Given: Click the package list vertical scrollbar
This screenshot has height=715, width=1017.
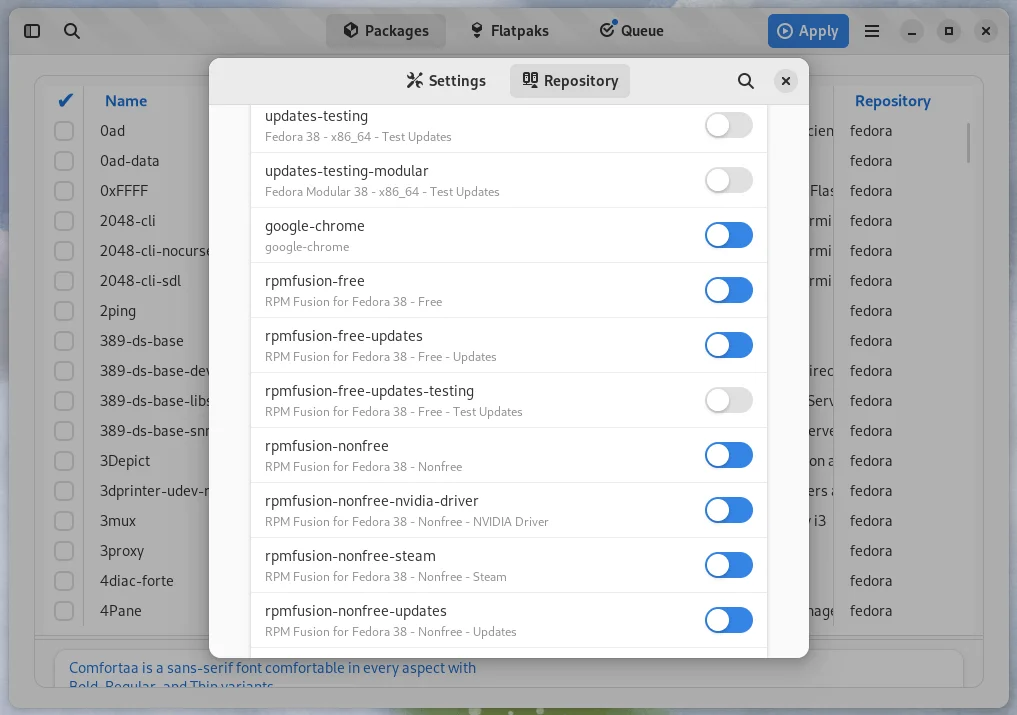Looking at the screenshot, I should (x=968, y=143).
